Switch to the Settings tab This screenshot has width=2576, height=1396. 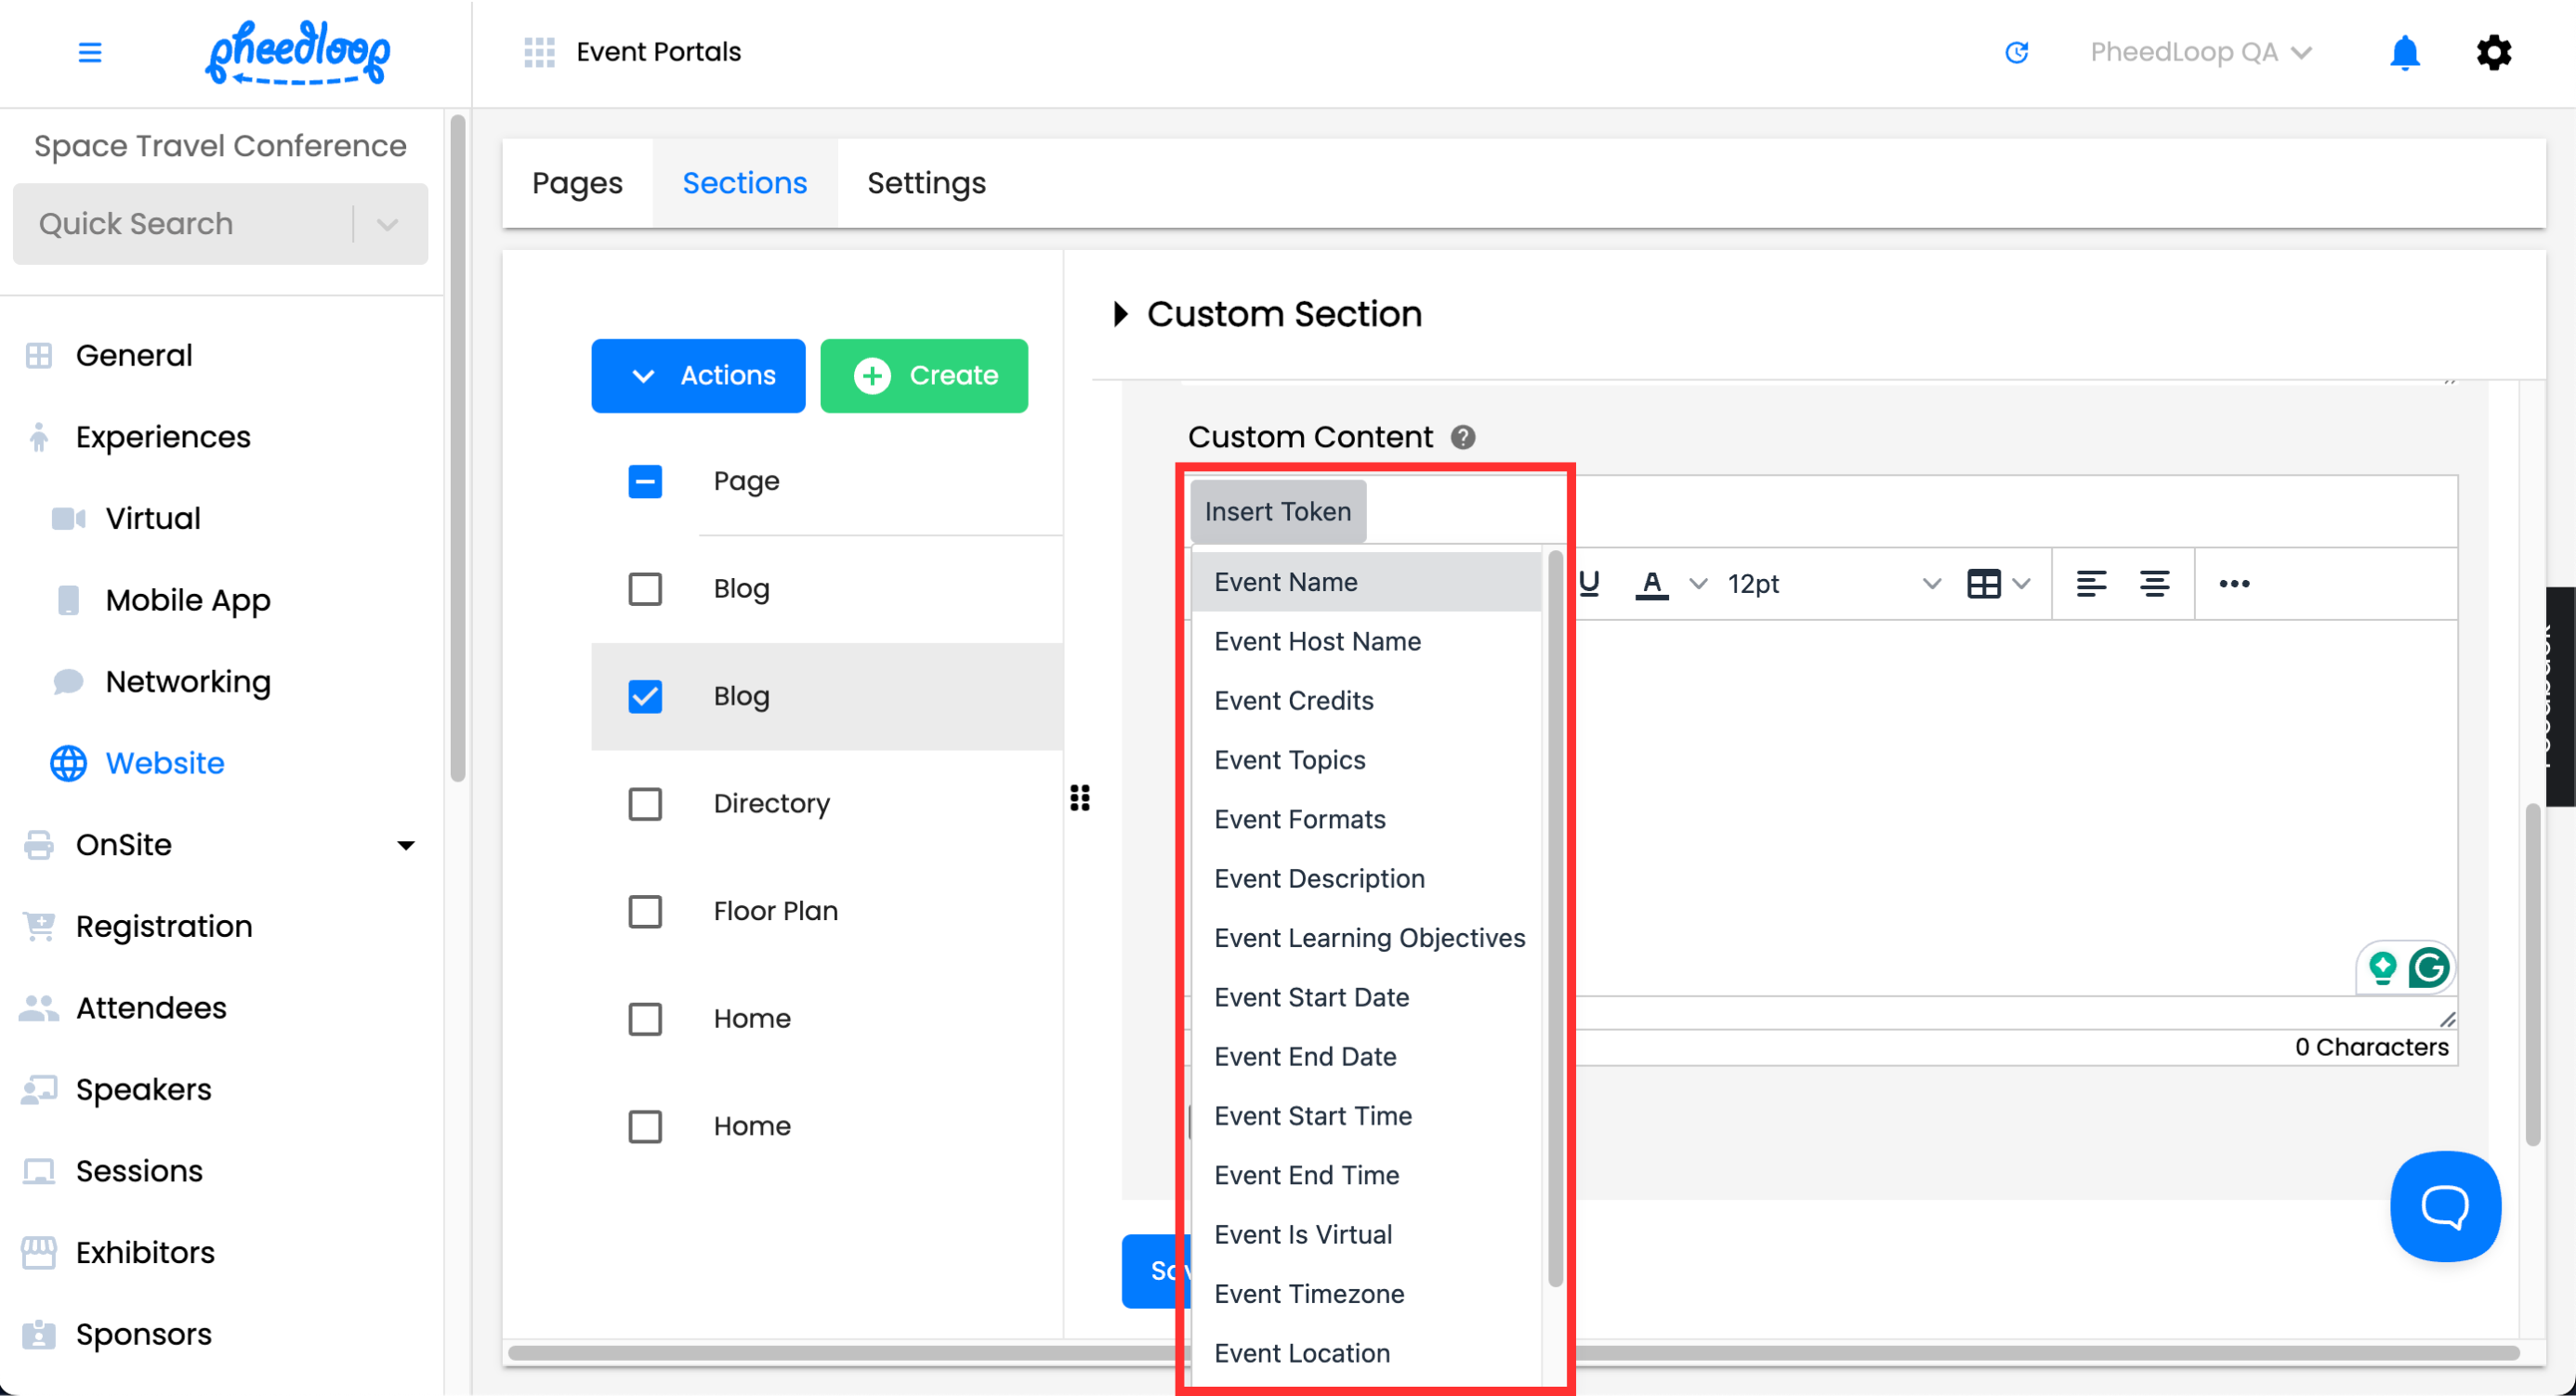pyautogui.click(x=926, y=183)
